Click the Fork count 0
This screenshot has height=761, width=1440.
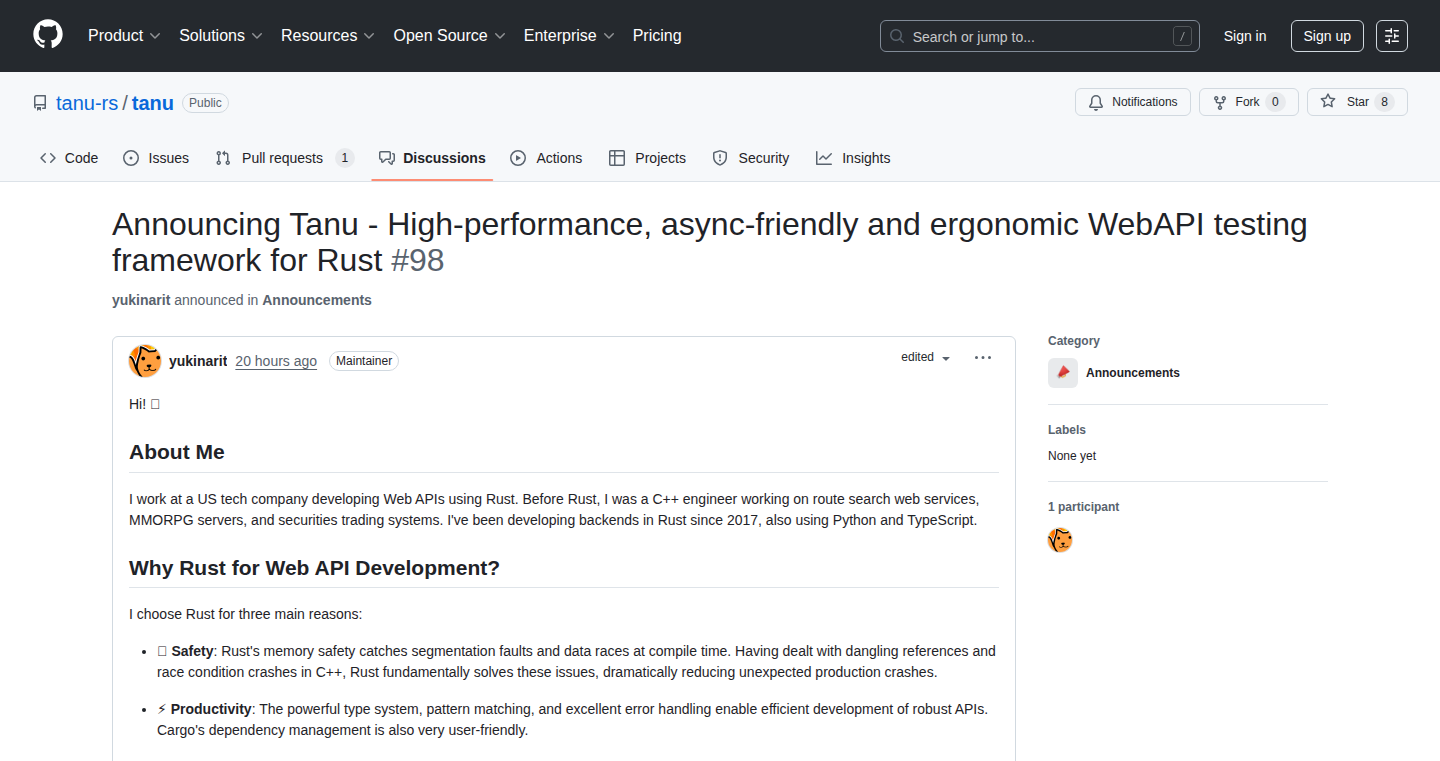pos(1275,102)
